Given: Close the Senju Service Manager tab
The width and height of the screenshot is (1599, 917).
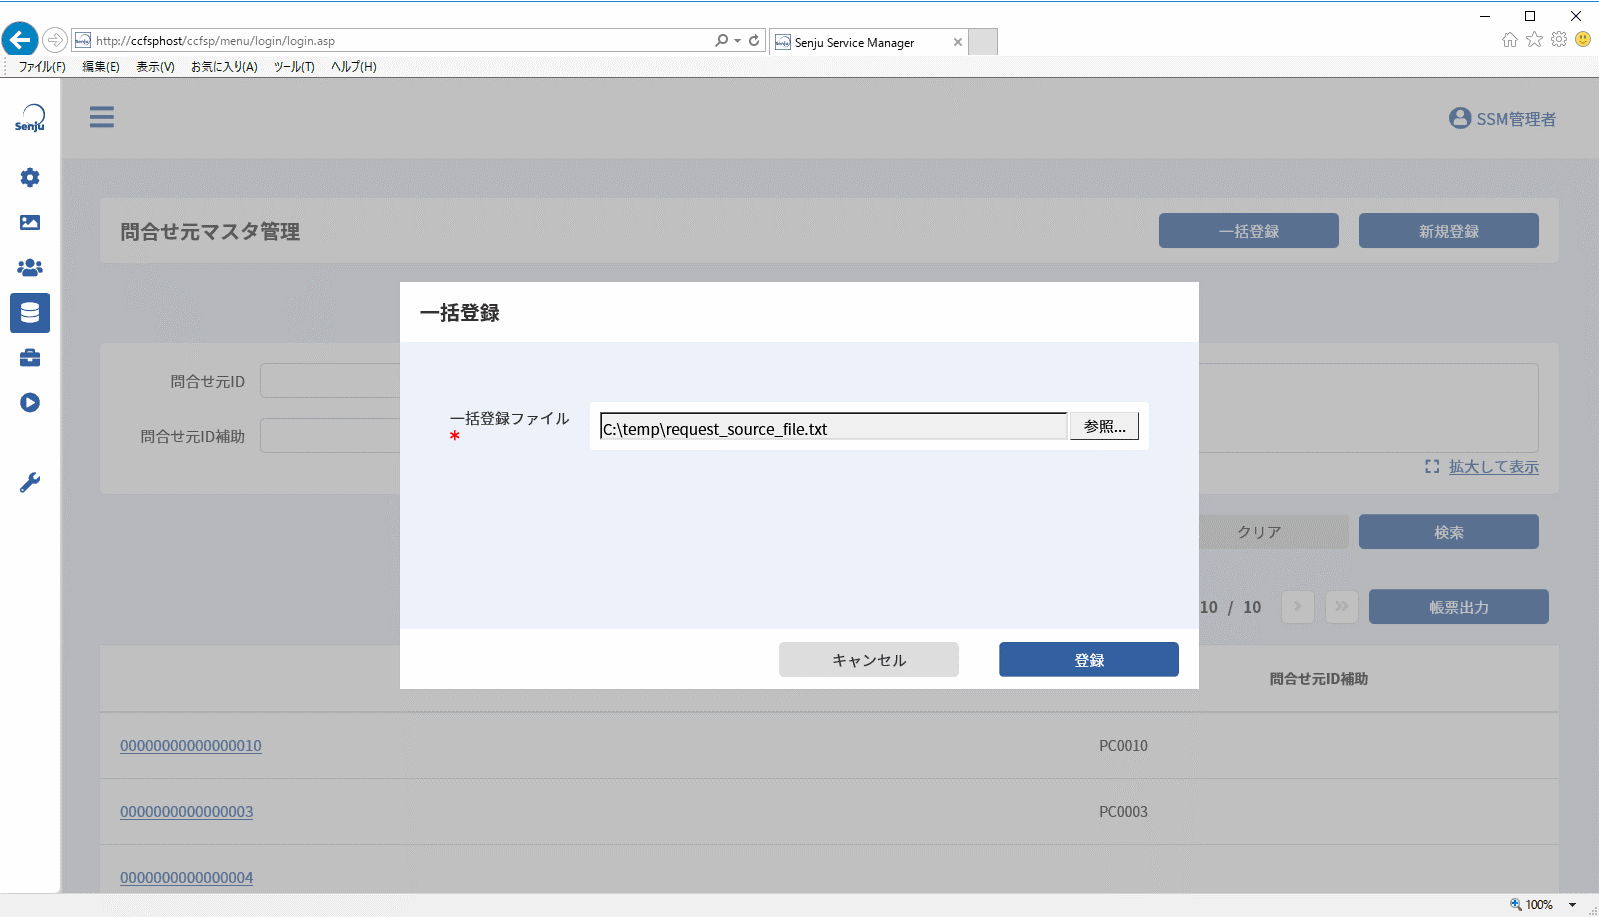Looking at the screenshot, I should point(958,42).
